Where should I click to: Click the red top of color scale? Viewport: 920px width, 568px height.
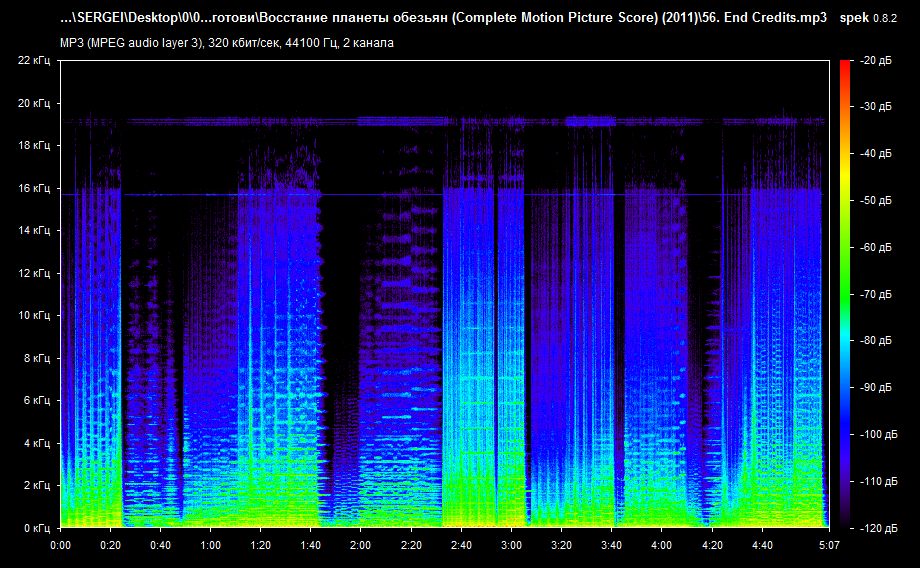[x=845, y=67]
